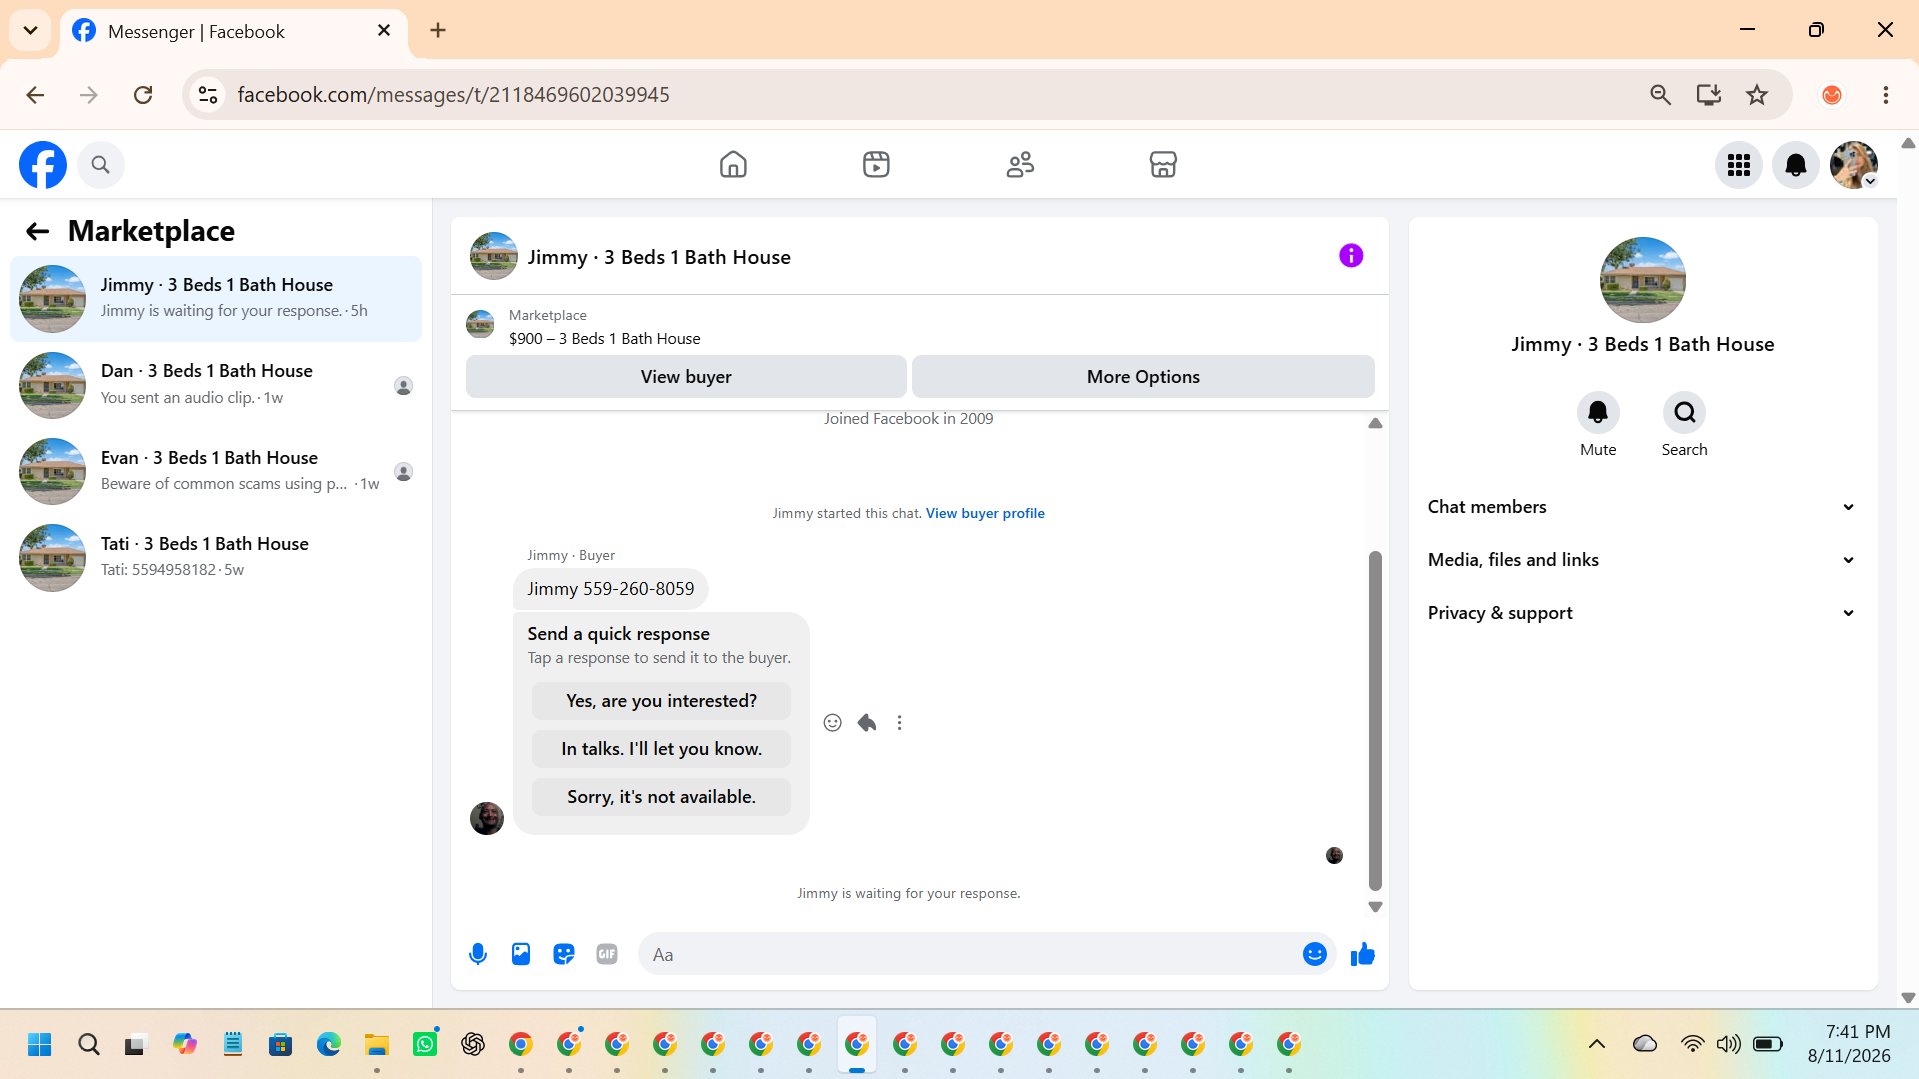Open the Reels video icon
The image size is (1919, 1079).
click(876, 164)
